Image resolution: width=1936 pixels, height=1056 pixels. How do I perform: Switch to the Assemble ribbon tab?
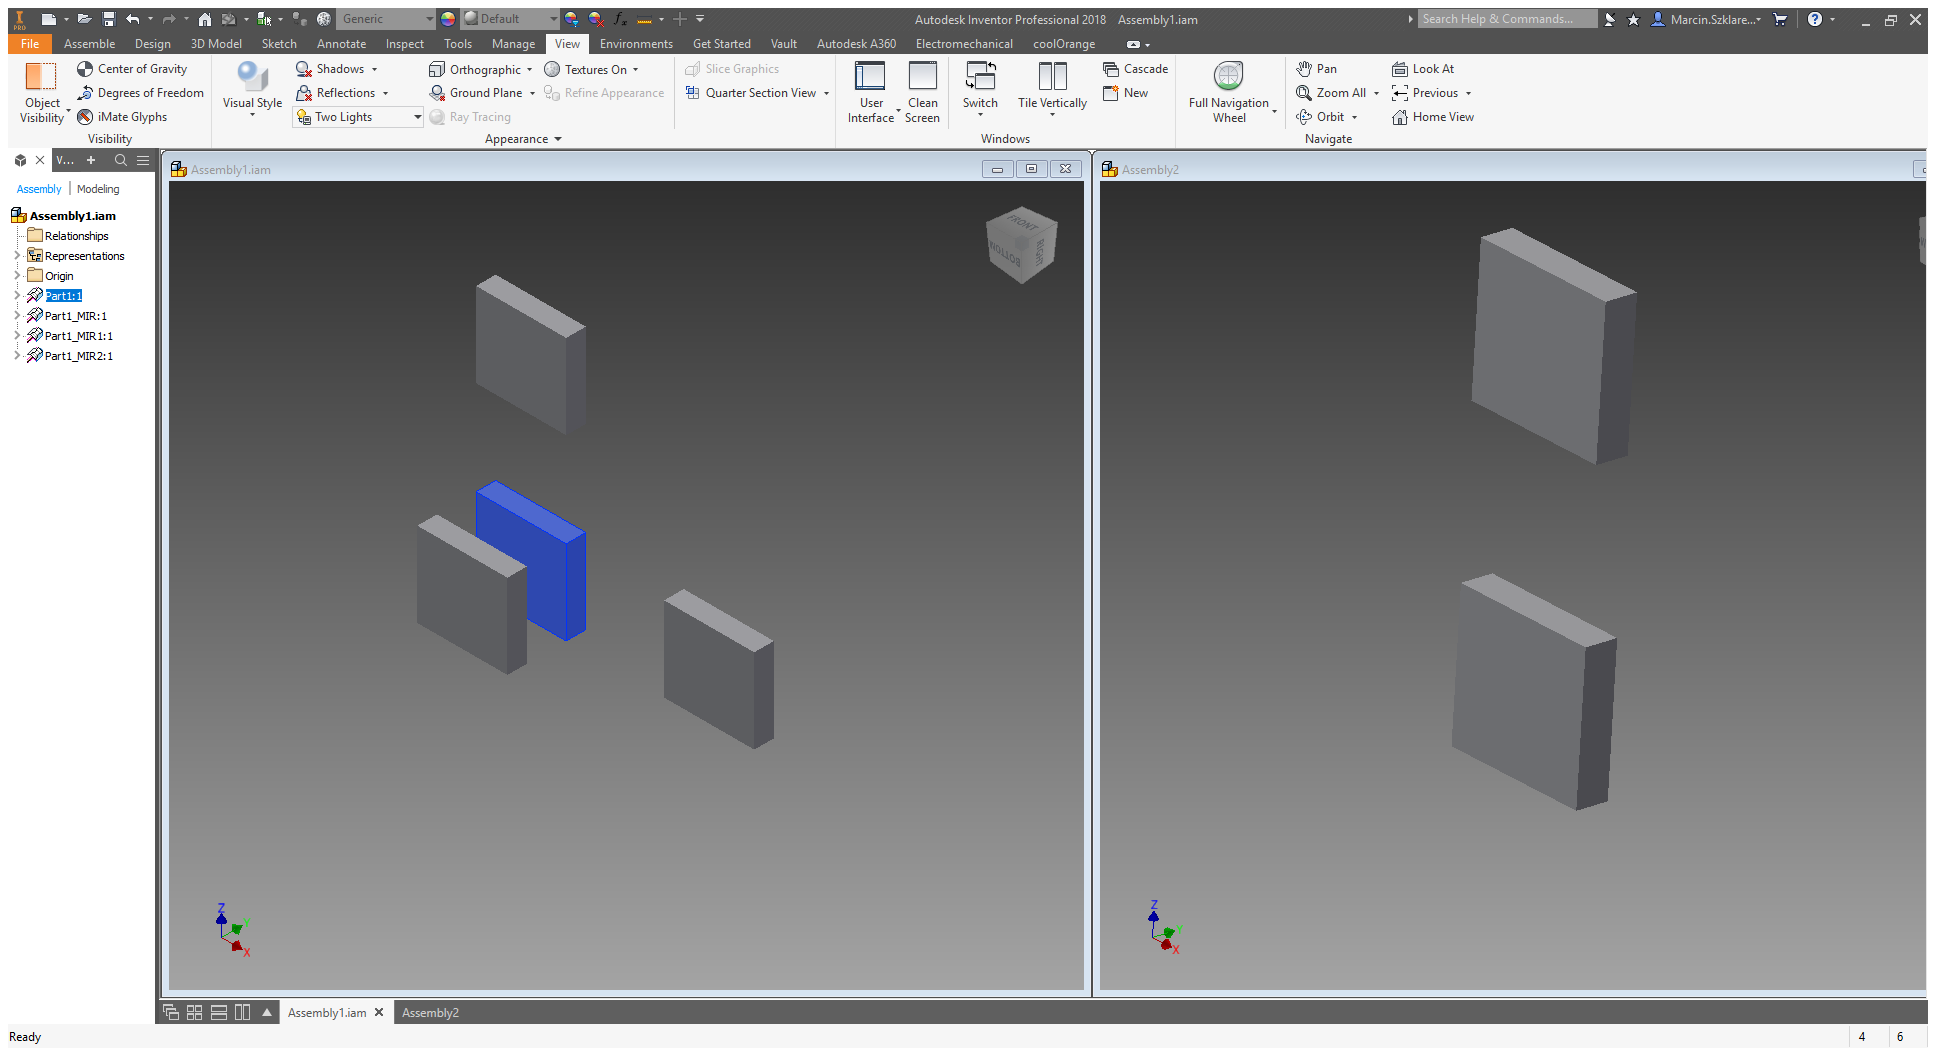tap(89, 43)
